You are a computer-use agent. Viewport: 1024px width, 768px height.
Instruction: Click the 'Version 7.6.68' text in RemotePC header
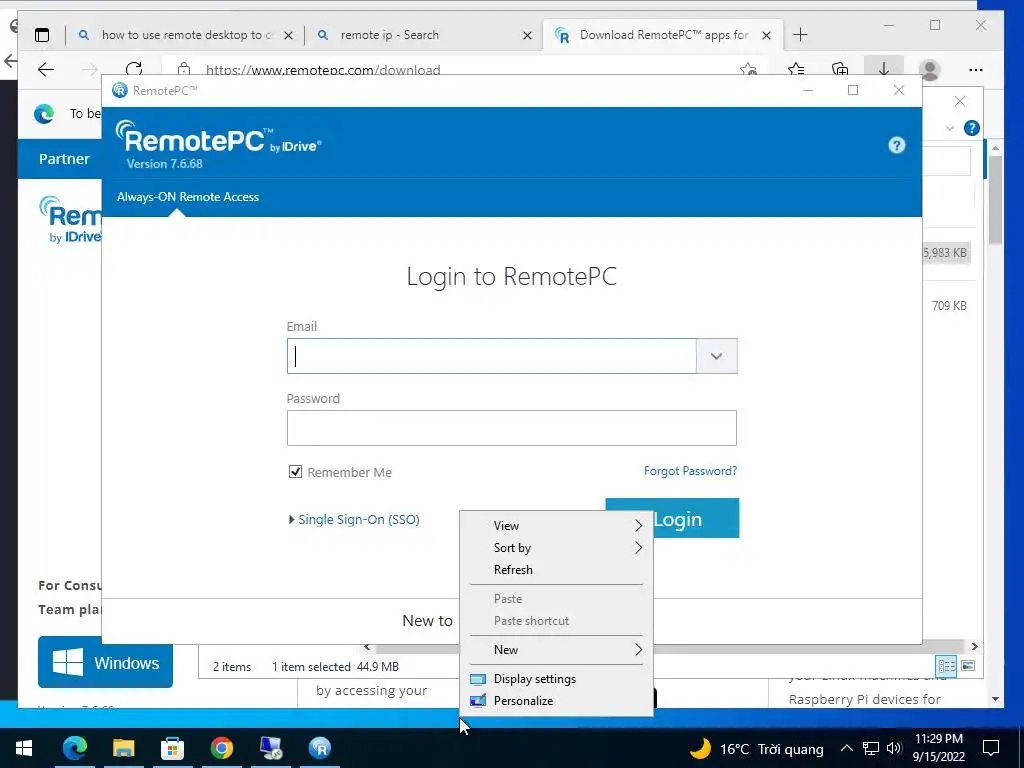165,164
